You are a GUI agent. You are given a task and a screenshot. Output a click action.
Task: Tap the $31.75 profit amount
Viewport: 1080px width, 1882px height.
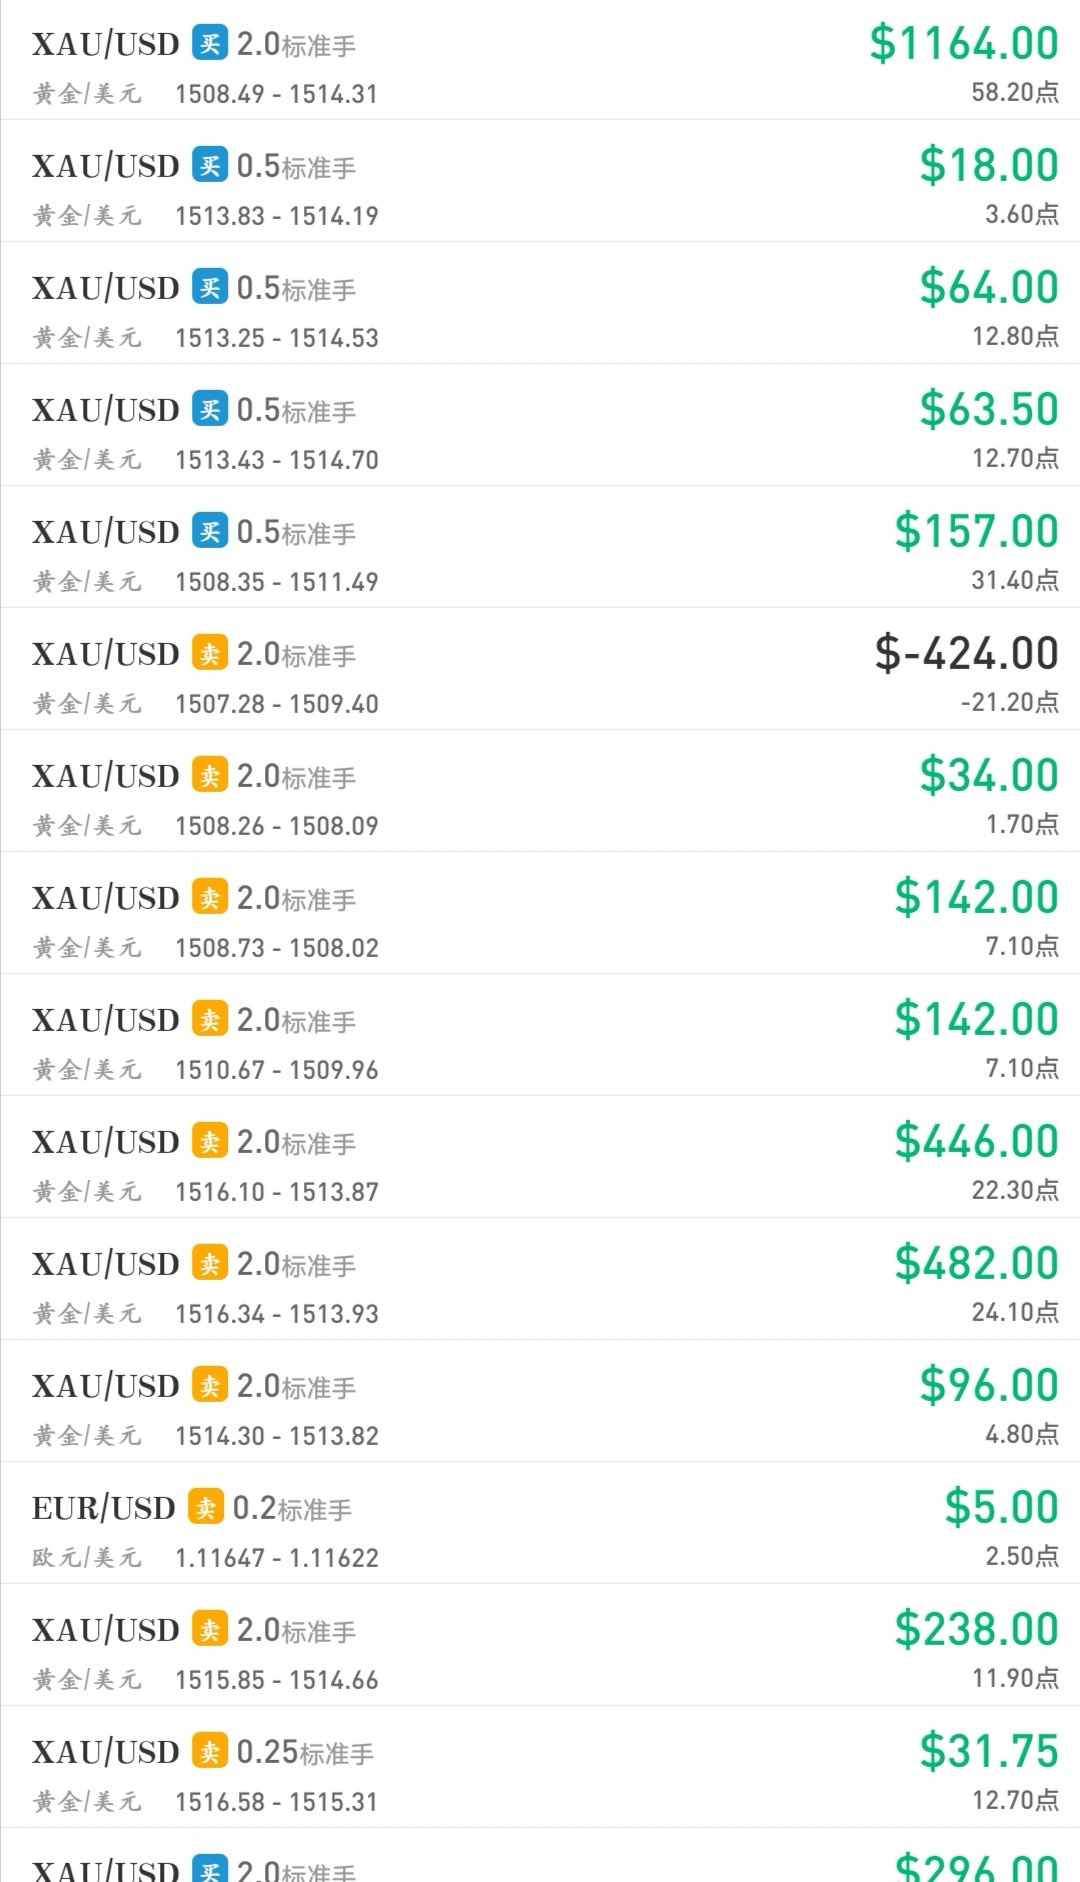click(x=989, y=1751)
